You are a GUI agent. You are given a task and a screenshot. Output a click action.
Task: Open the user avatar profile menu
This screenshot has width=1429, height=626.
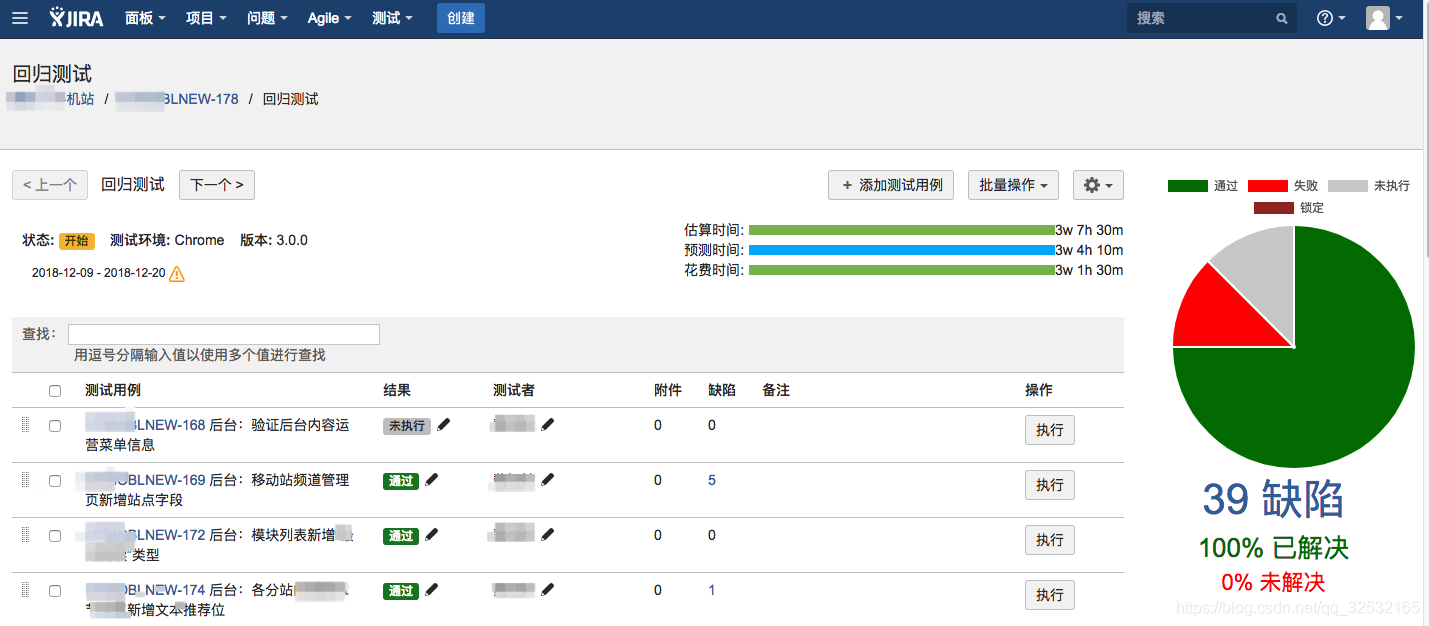point(1384,18)
